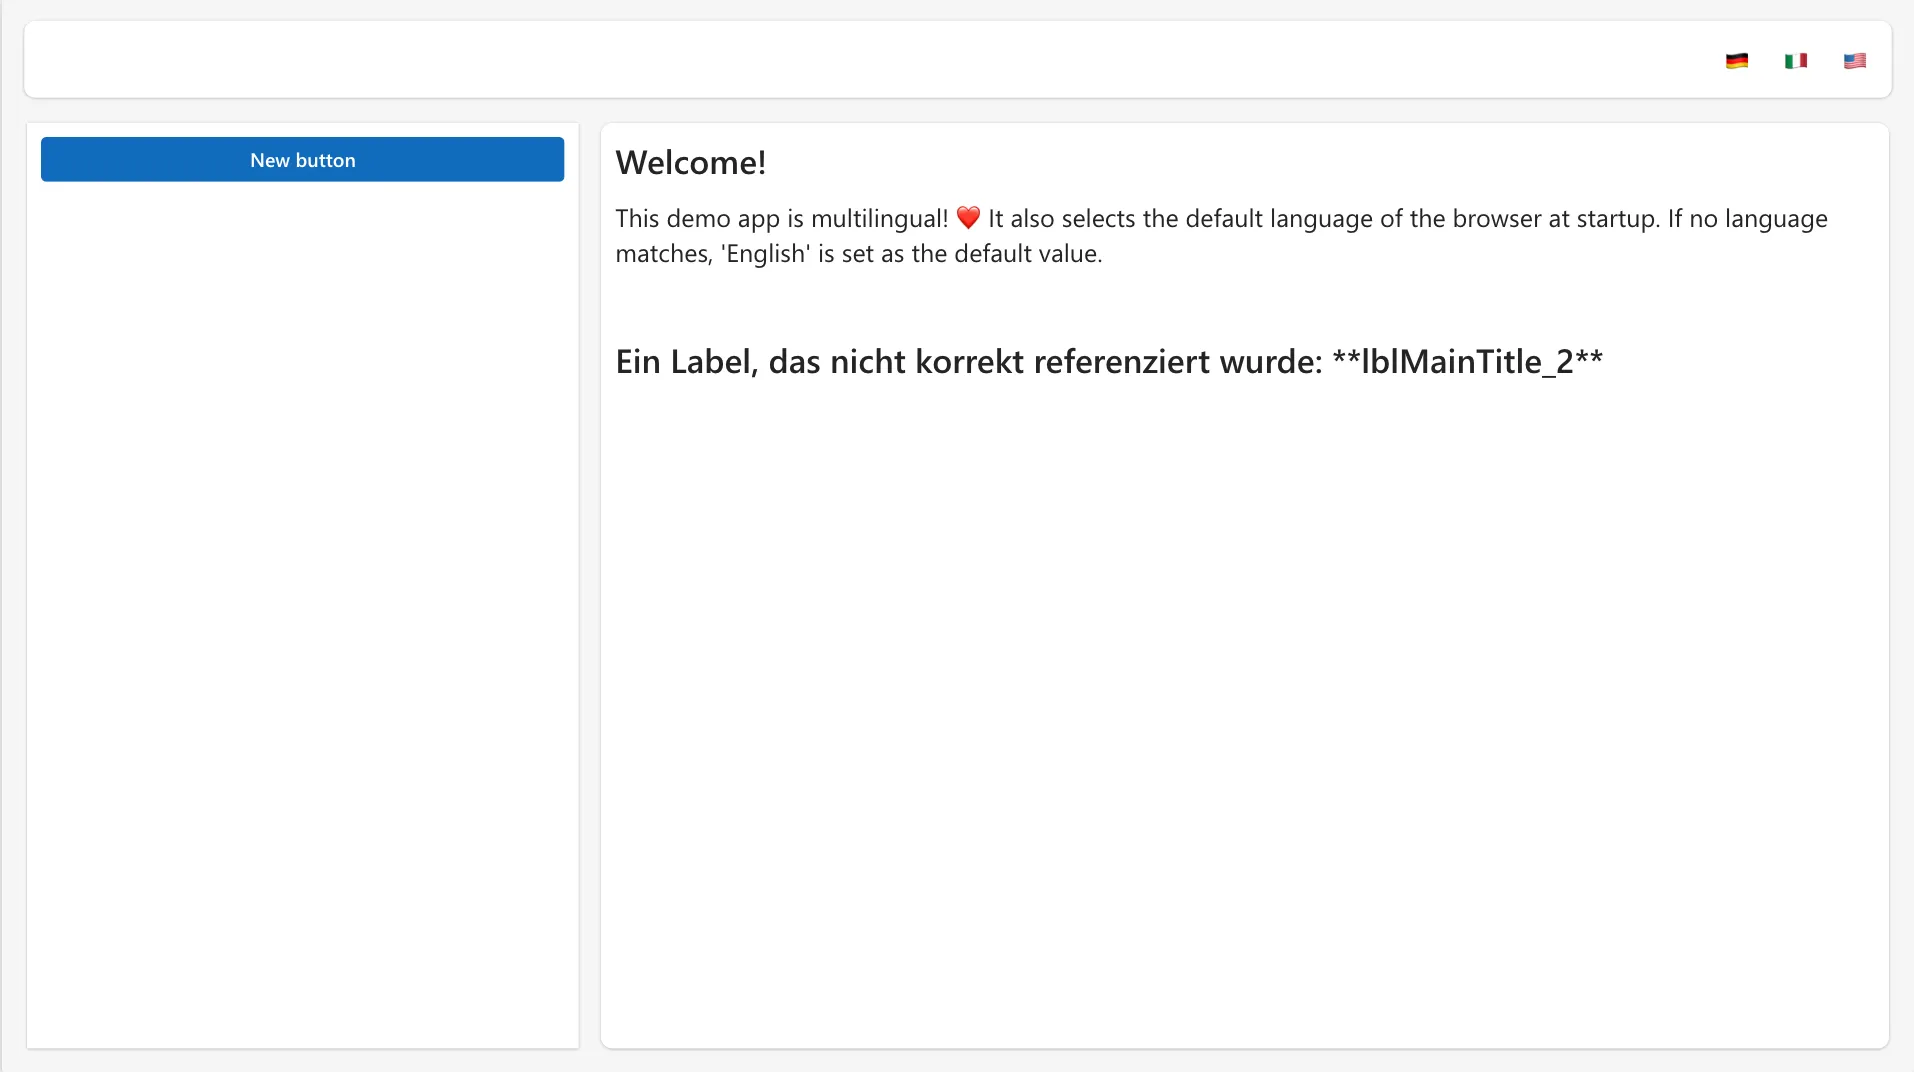Image resolution: width=1914 pixels, height=1072 pixels.
Task: Switch language via the German flag icon
Action: click(x=1737, y=61)
